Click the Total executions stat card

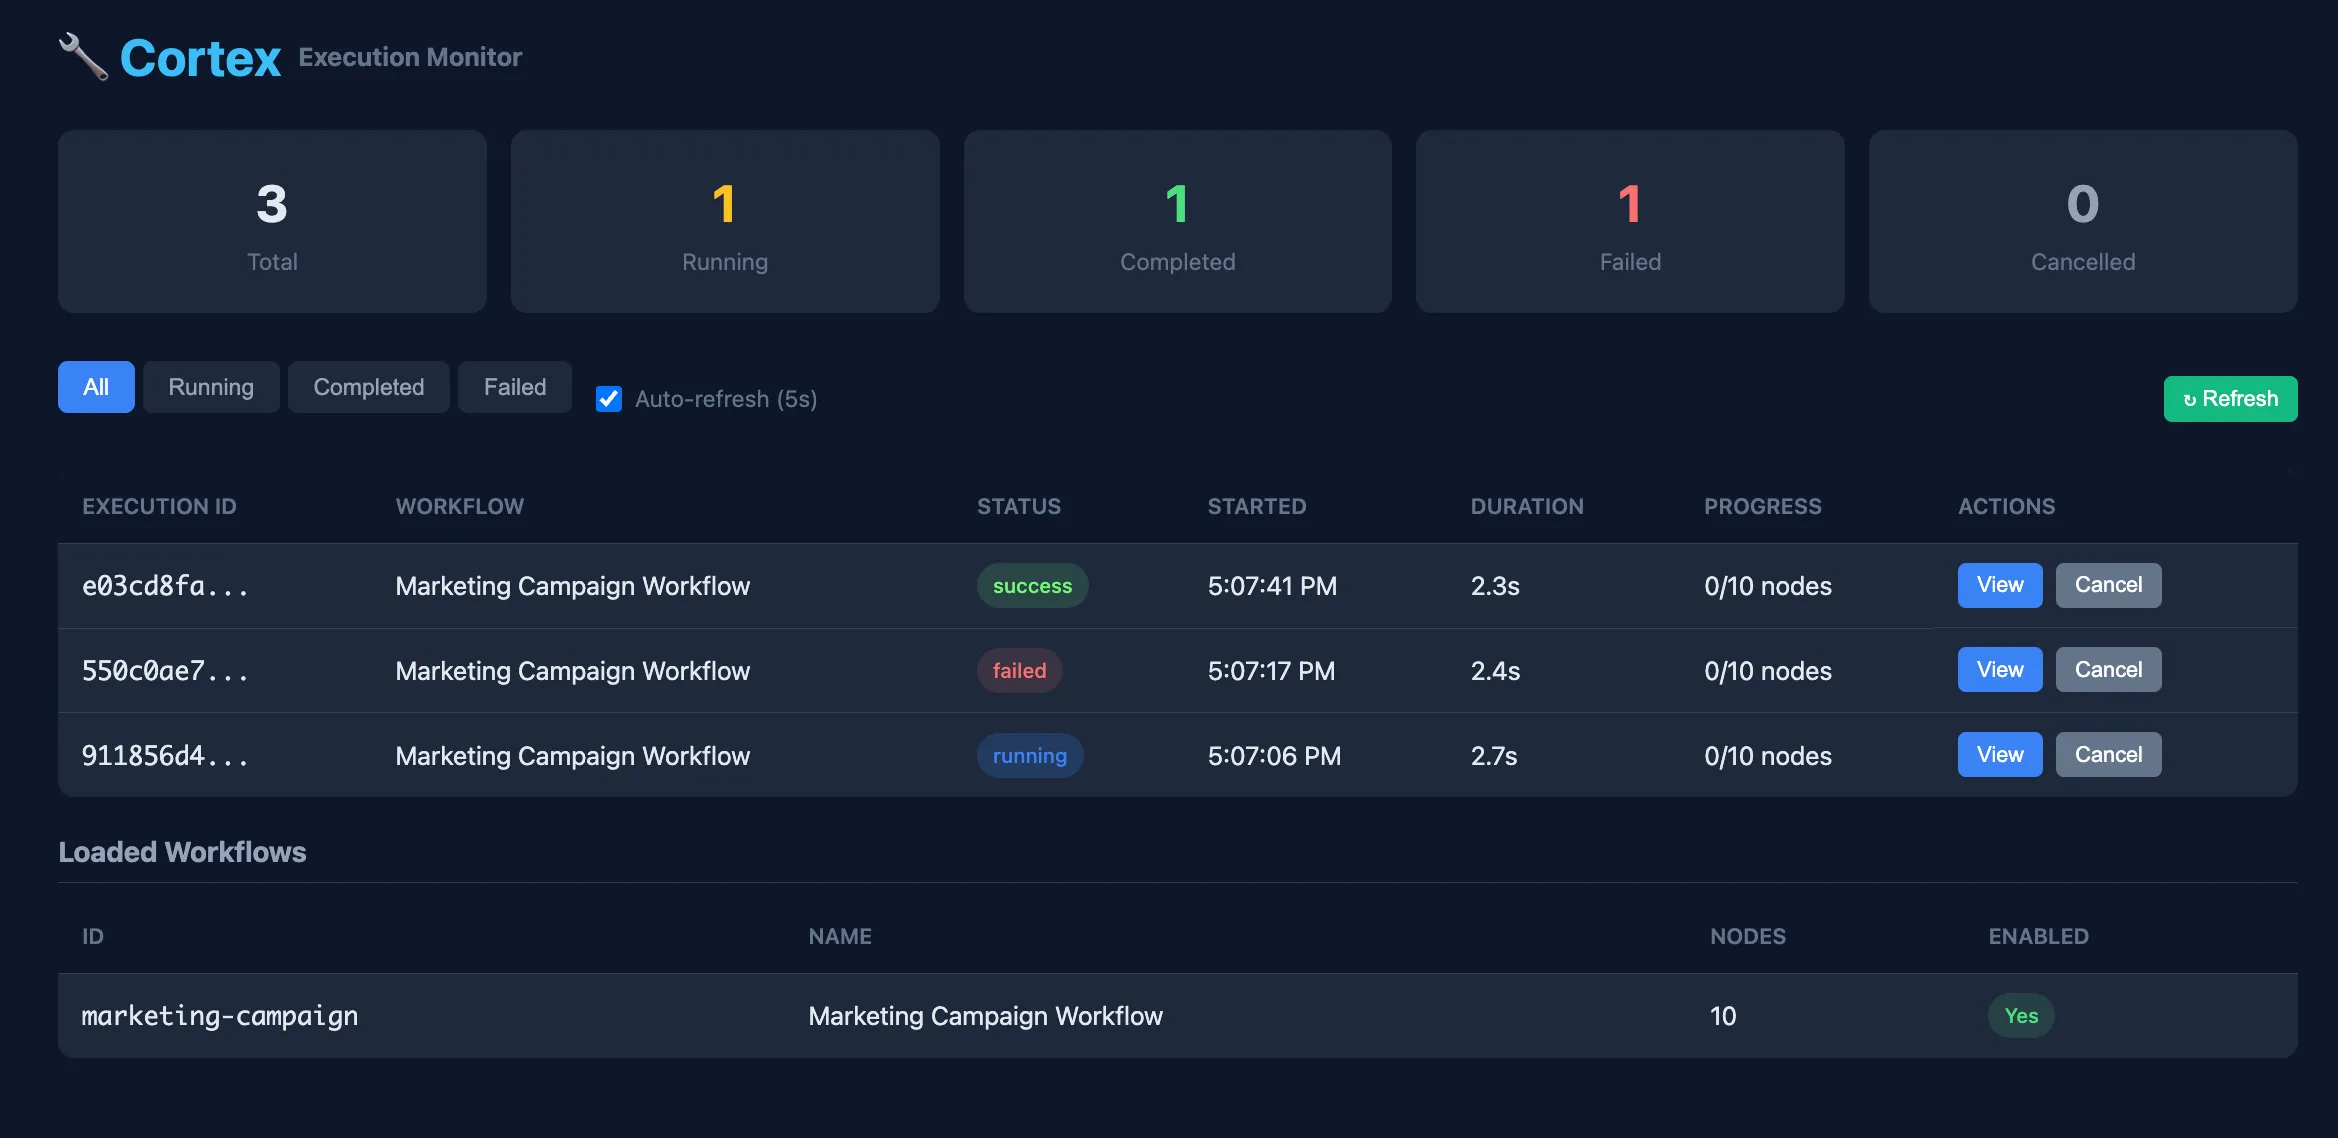(x=272, y=221)
